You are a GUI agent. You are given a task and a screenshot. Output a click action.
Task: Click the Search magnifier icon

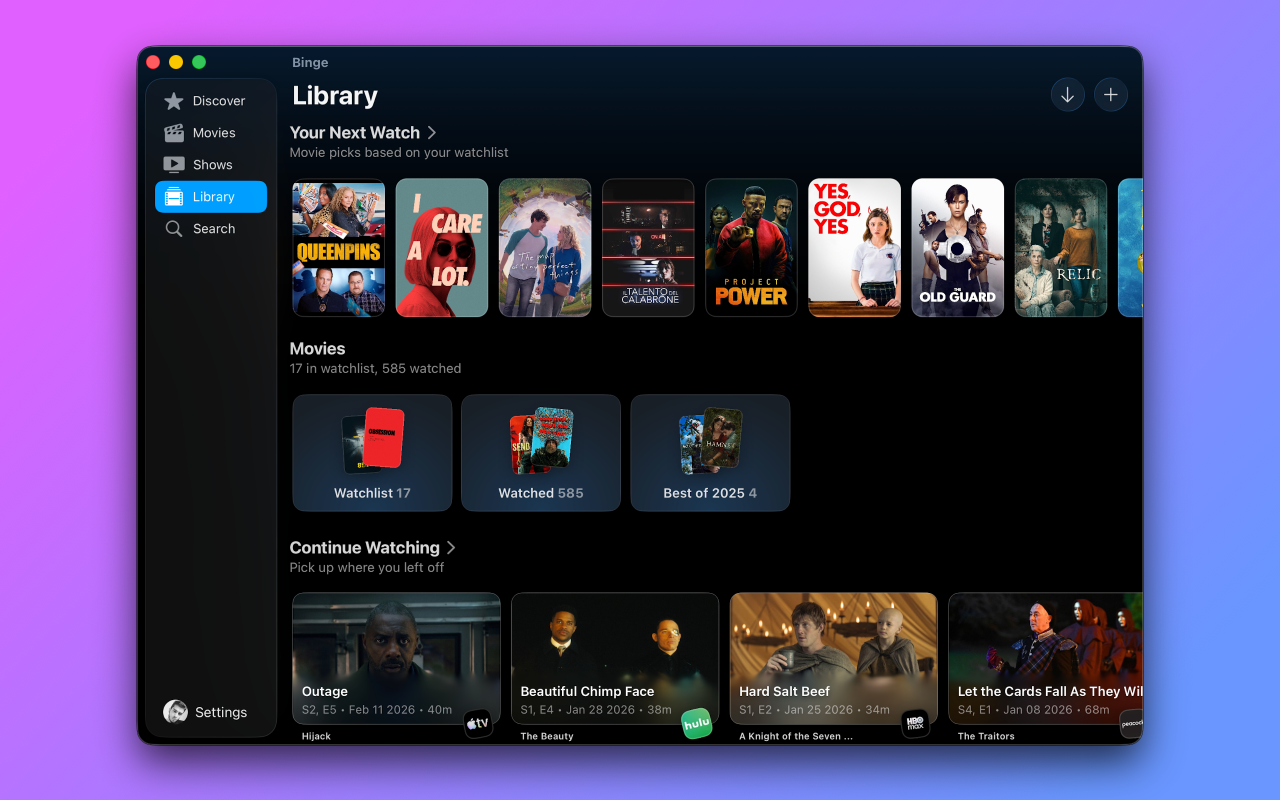(x=174, y=229)
